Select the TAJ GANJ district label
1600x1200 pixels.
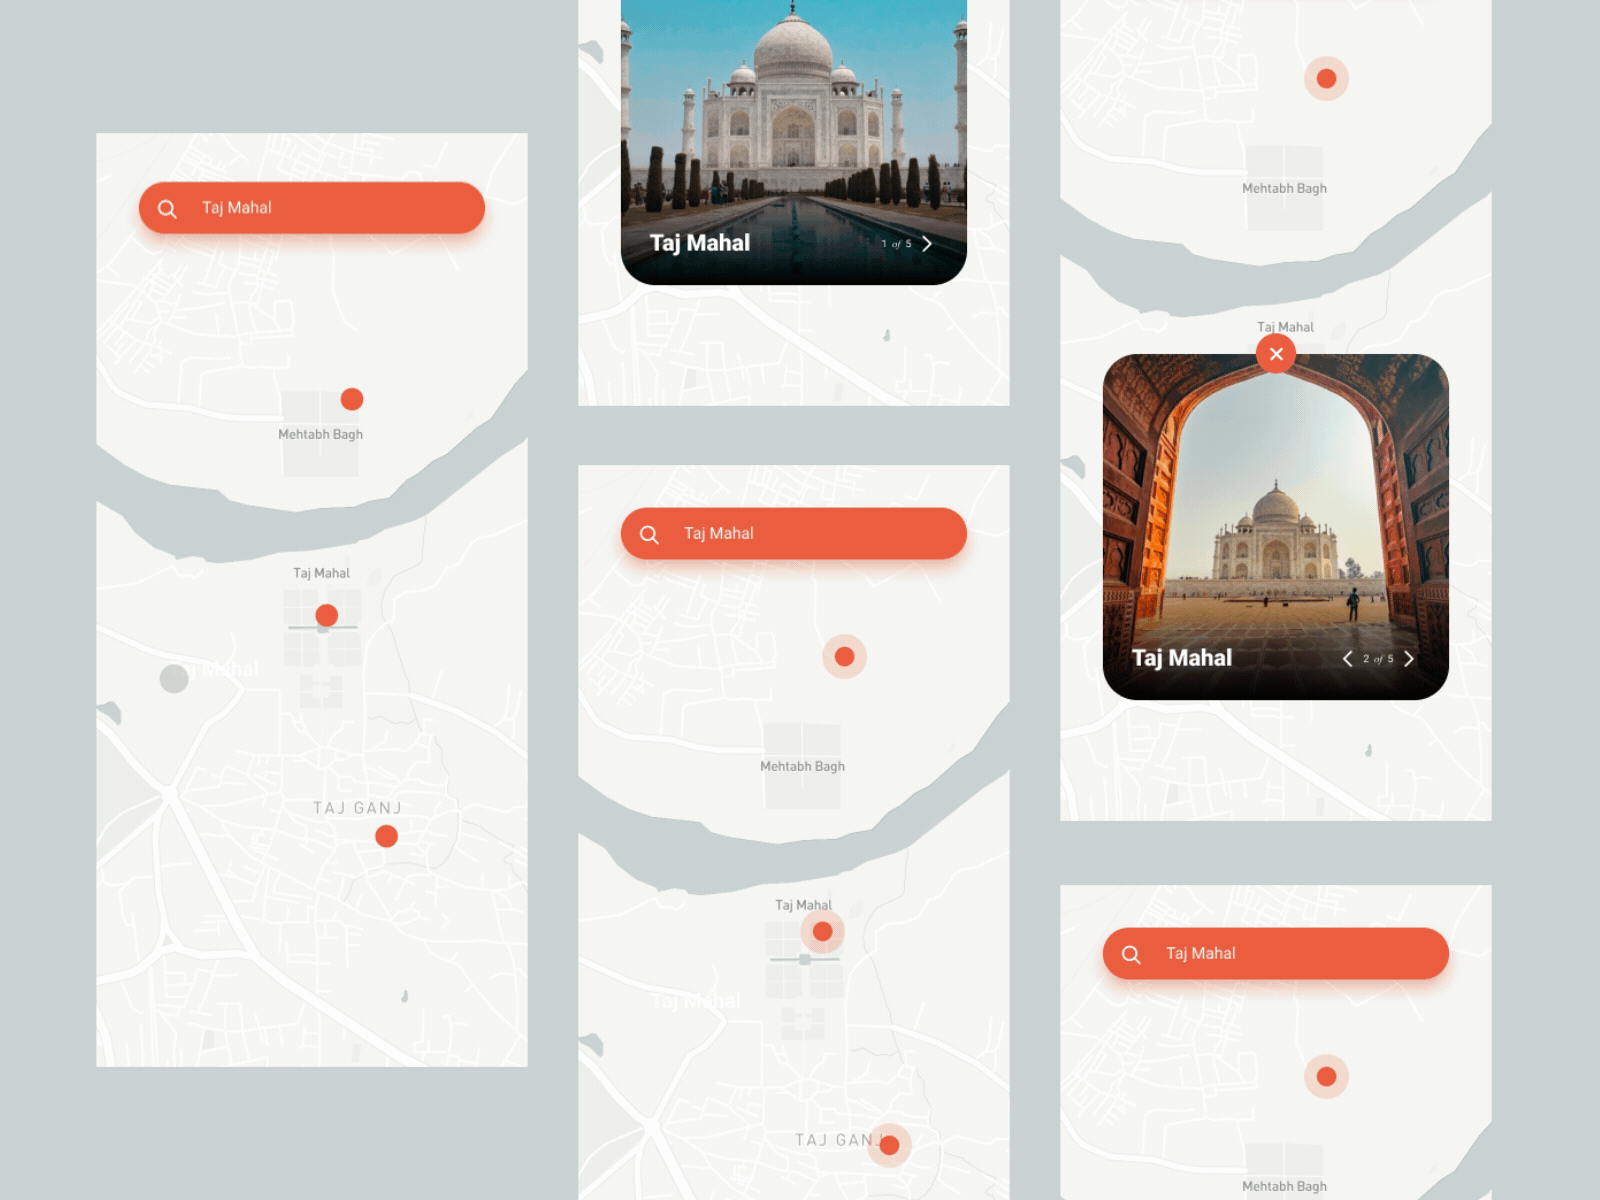[x=357, y=807]
